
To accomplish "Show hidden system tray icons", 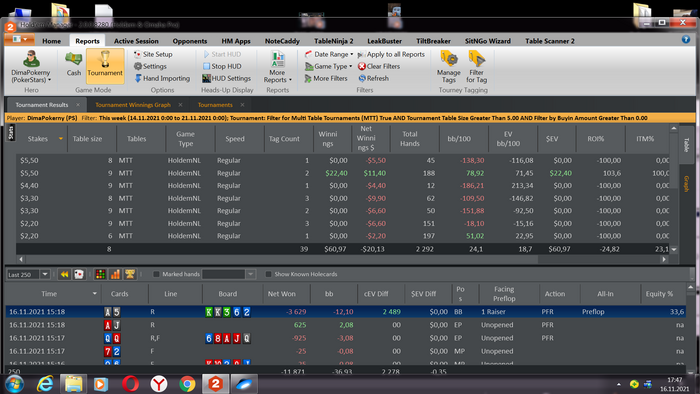I will pos(619,384).
